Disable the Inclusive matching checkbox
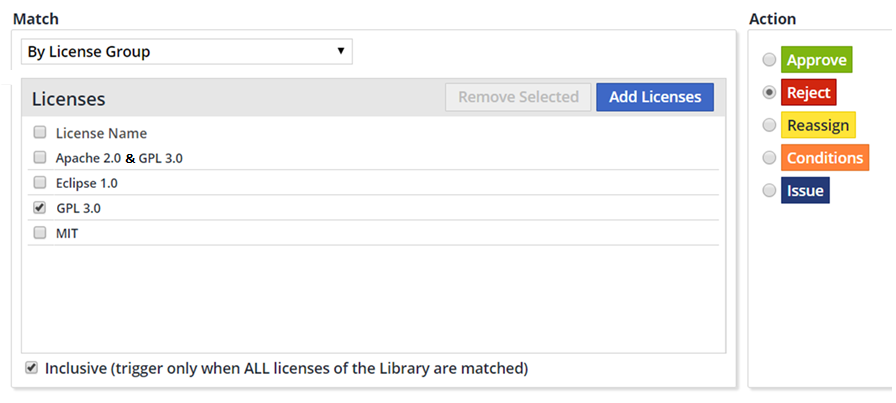Viewport: 896px width, 403px height. point(30,368)
